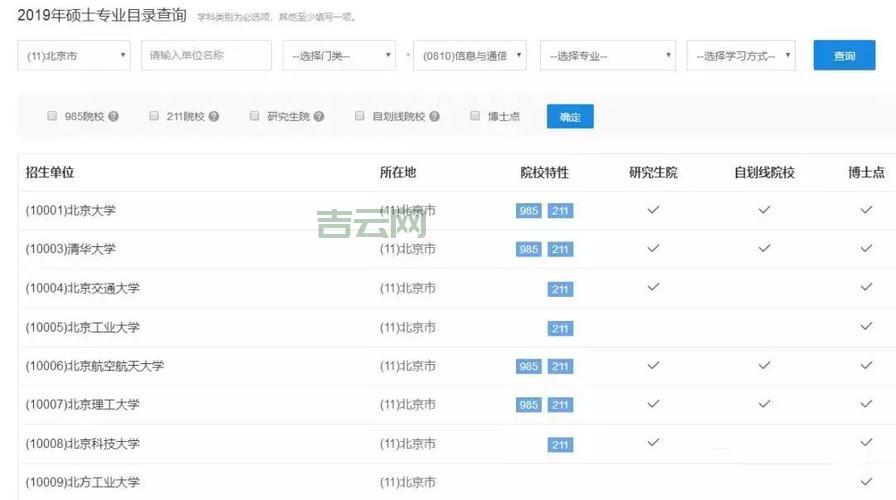Viewport: 896px width, 500px height.
Task: Click the 211 badge in the 北京工业大学 row
Action: [560, 329]
